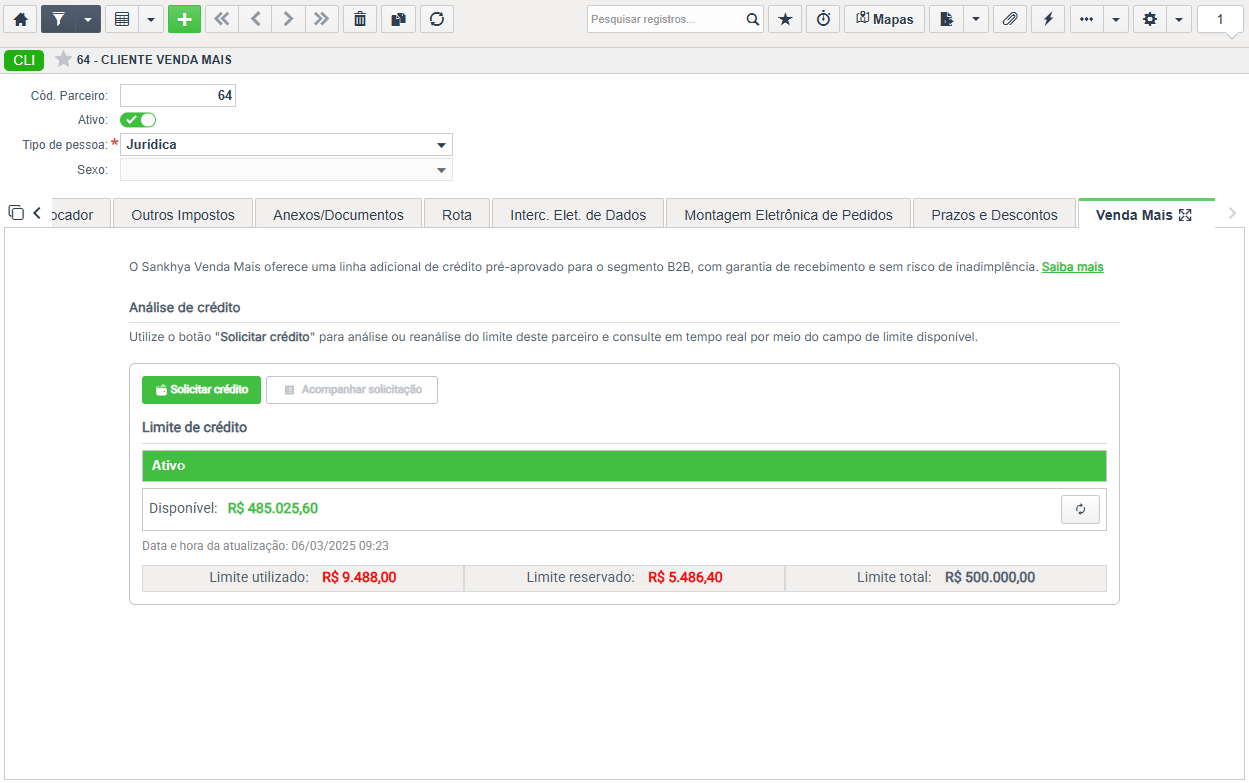
Task: Open the Sexo dropdown
Action: [x=286, y=170]
